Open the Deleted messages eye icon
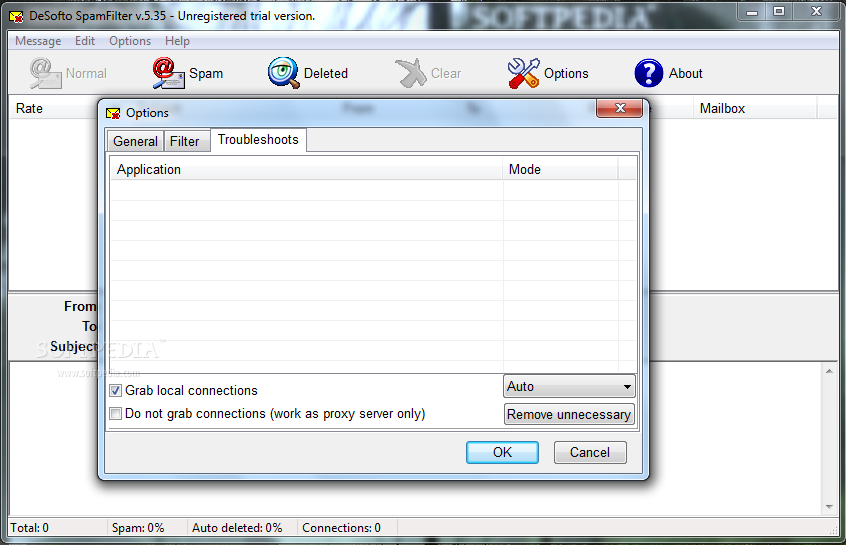The image size is (846, 545). 283,73
